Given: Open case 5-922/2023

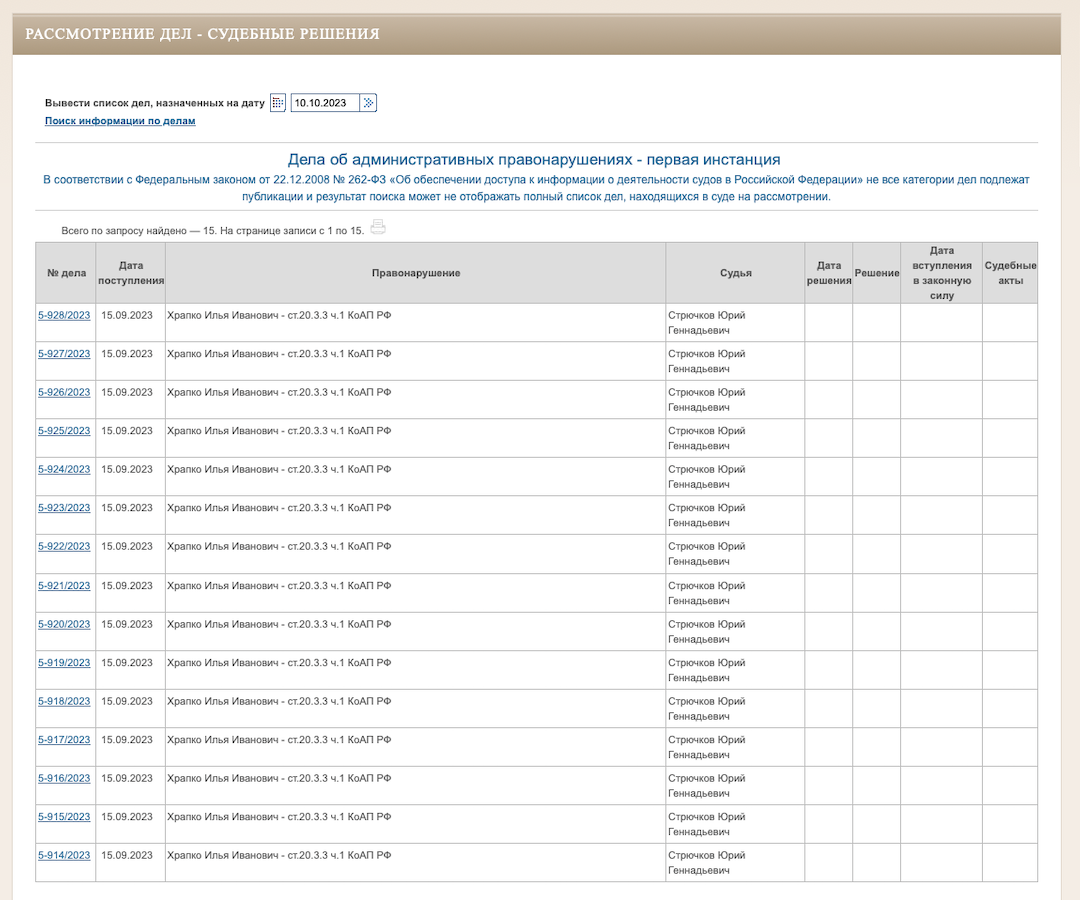Looking at the screenshot, I should 64,547.
